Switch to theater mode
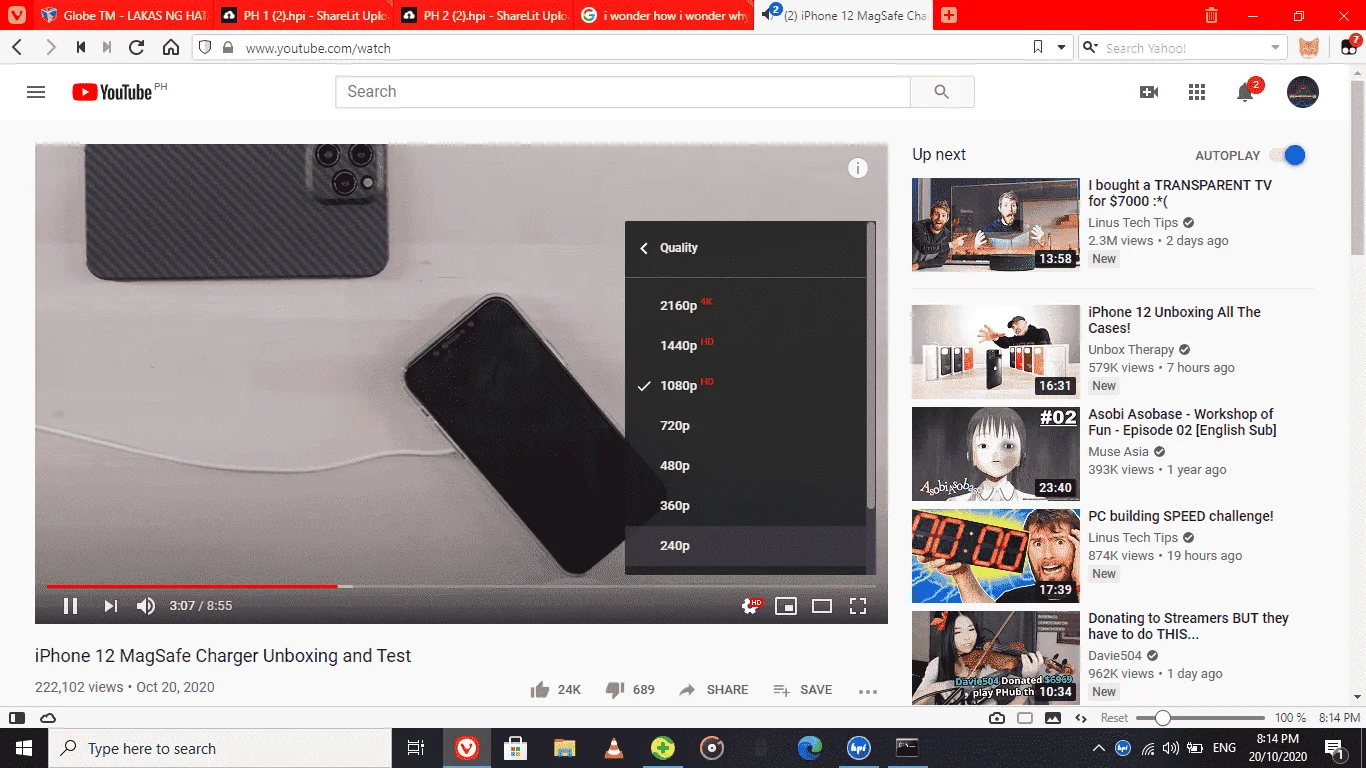The image size is (1366, 768). (x=822, y=606)
